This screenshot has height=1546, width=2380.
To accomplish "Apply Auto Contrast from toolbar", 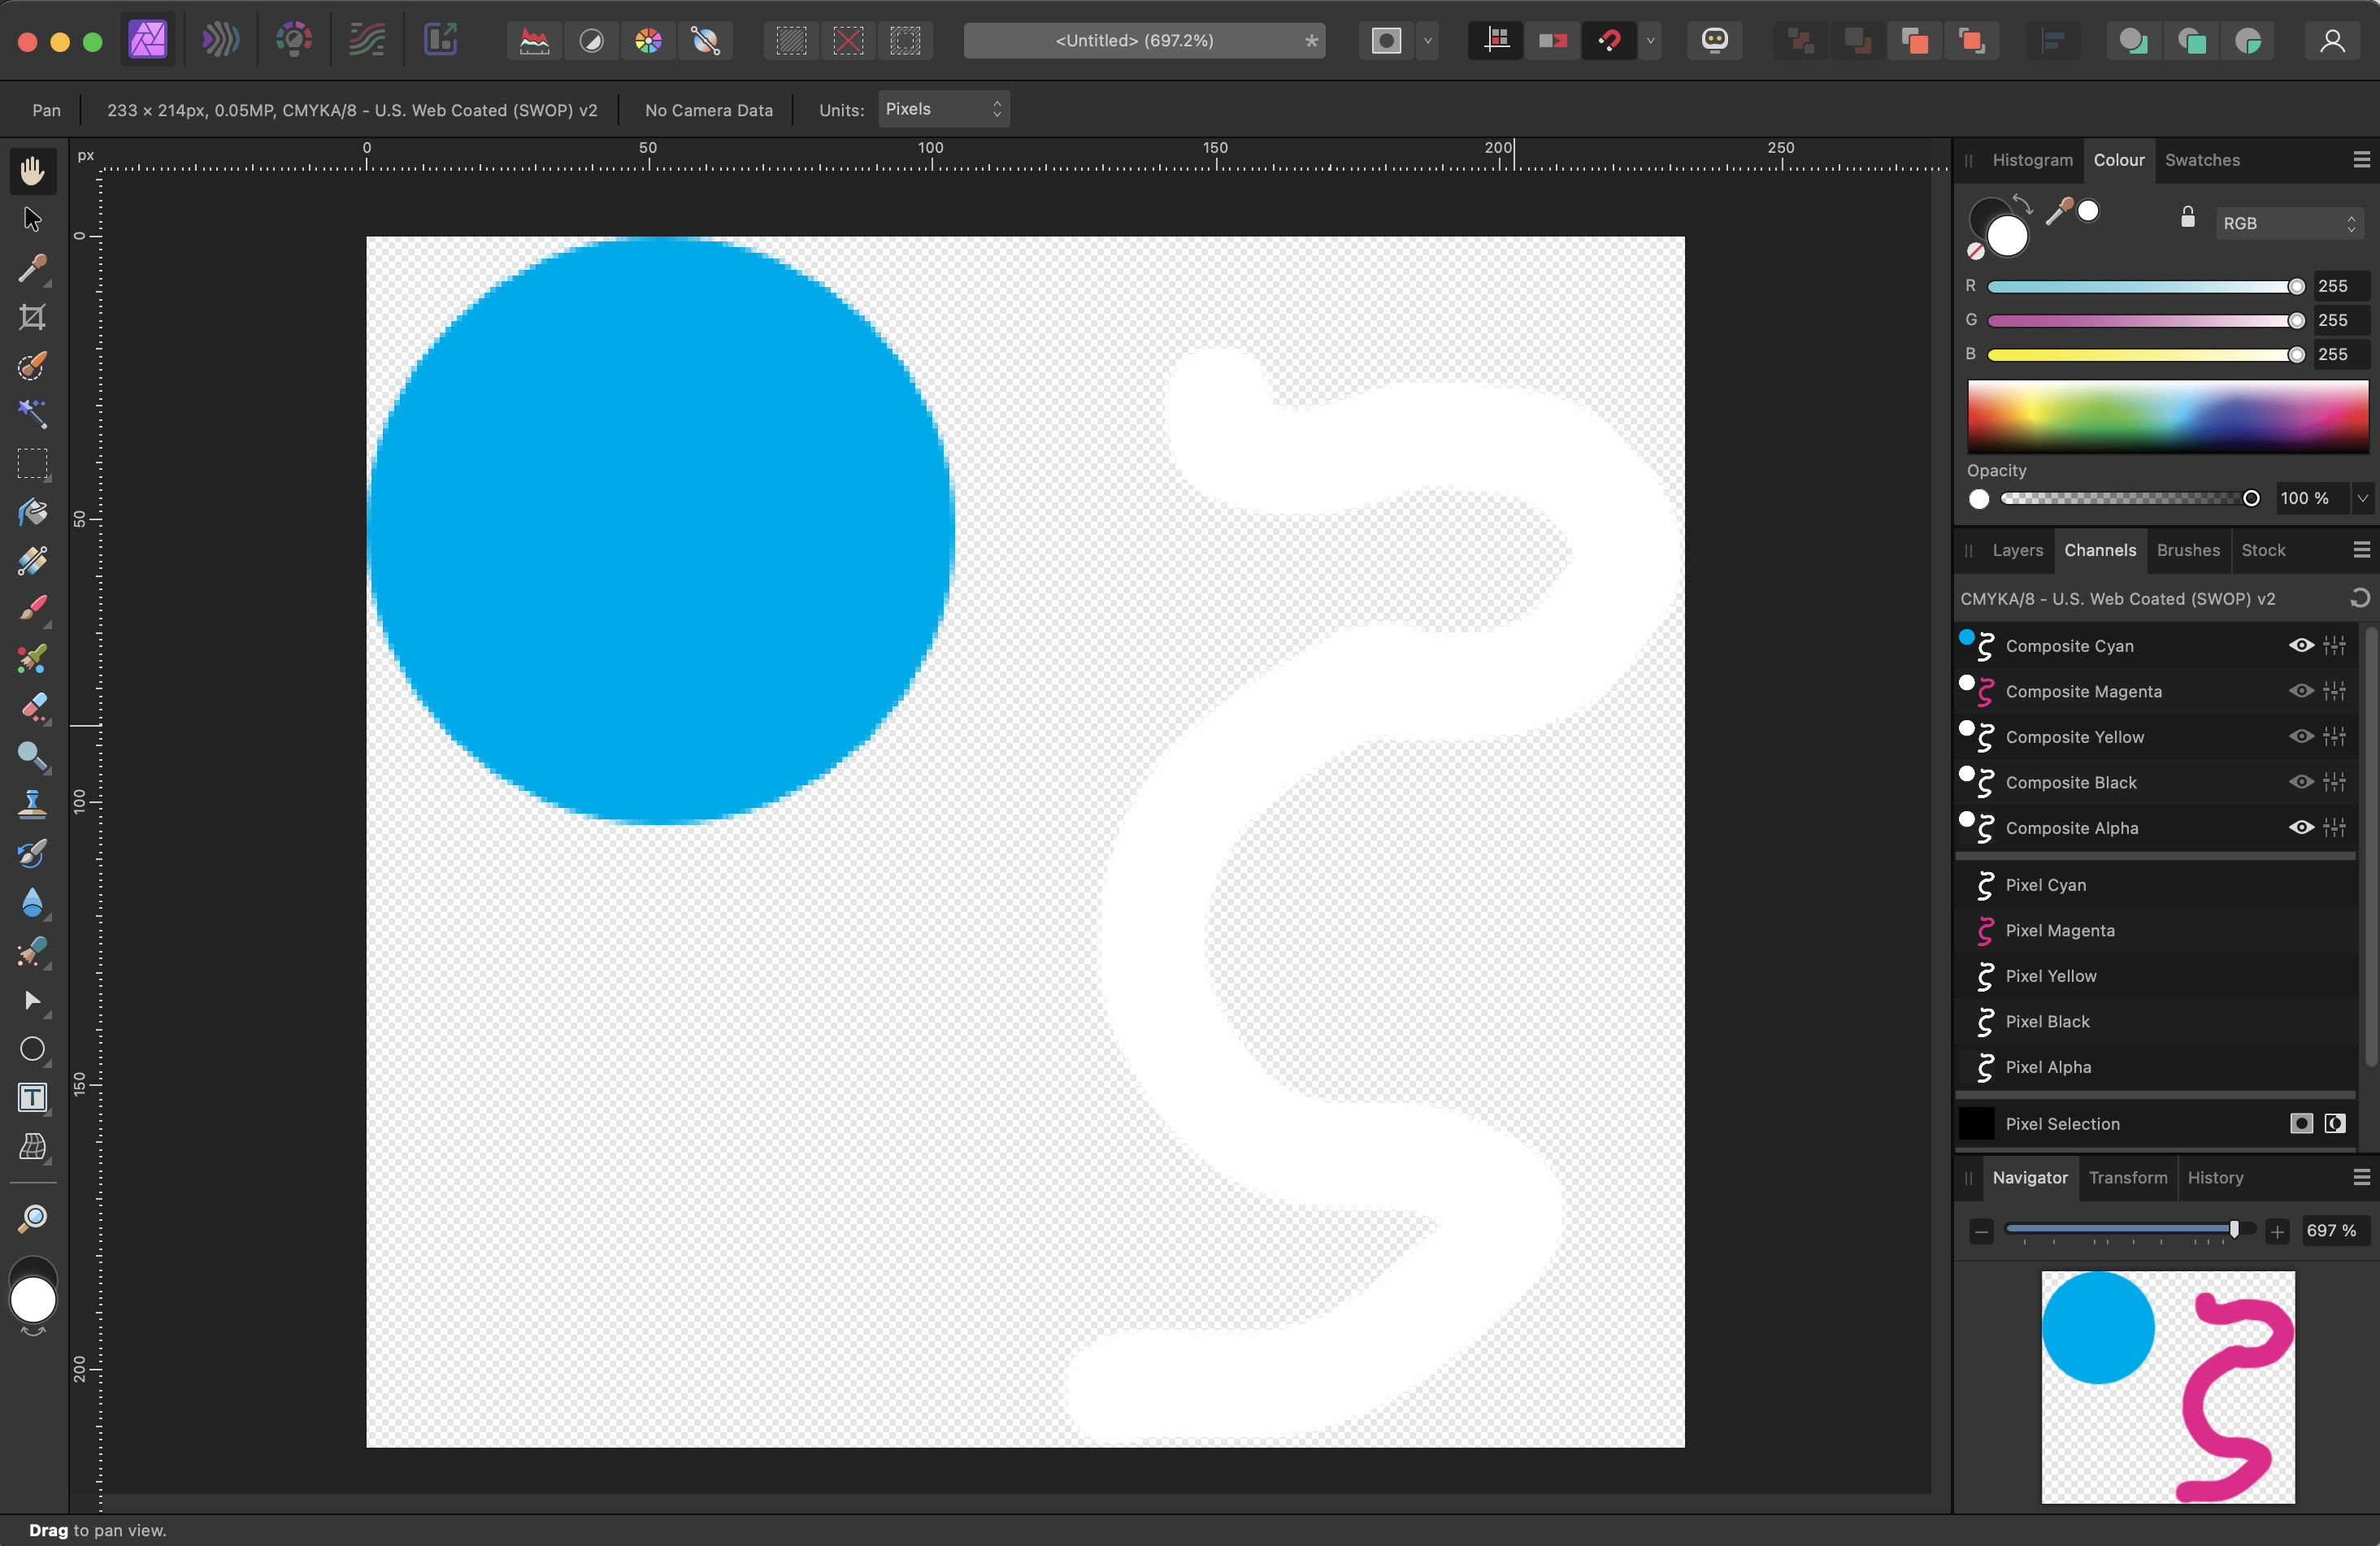I will (x=591, y=41).
